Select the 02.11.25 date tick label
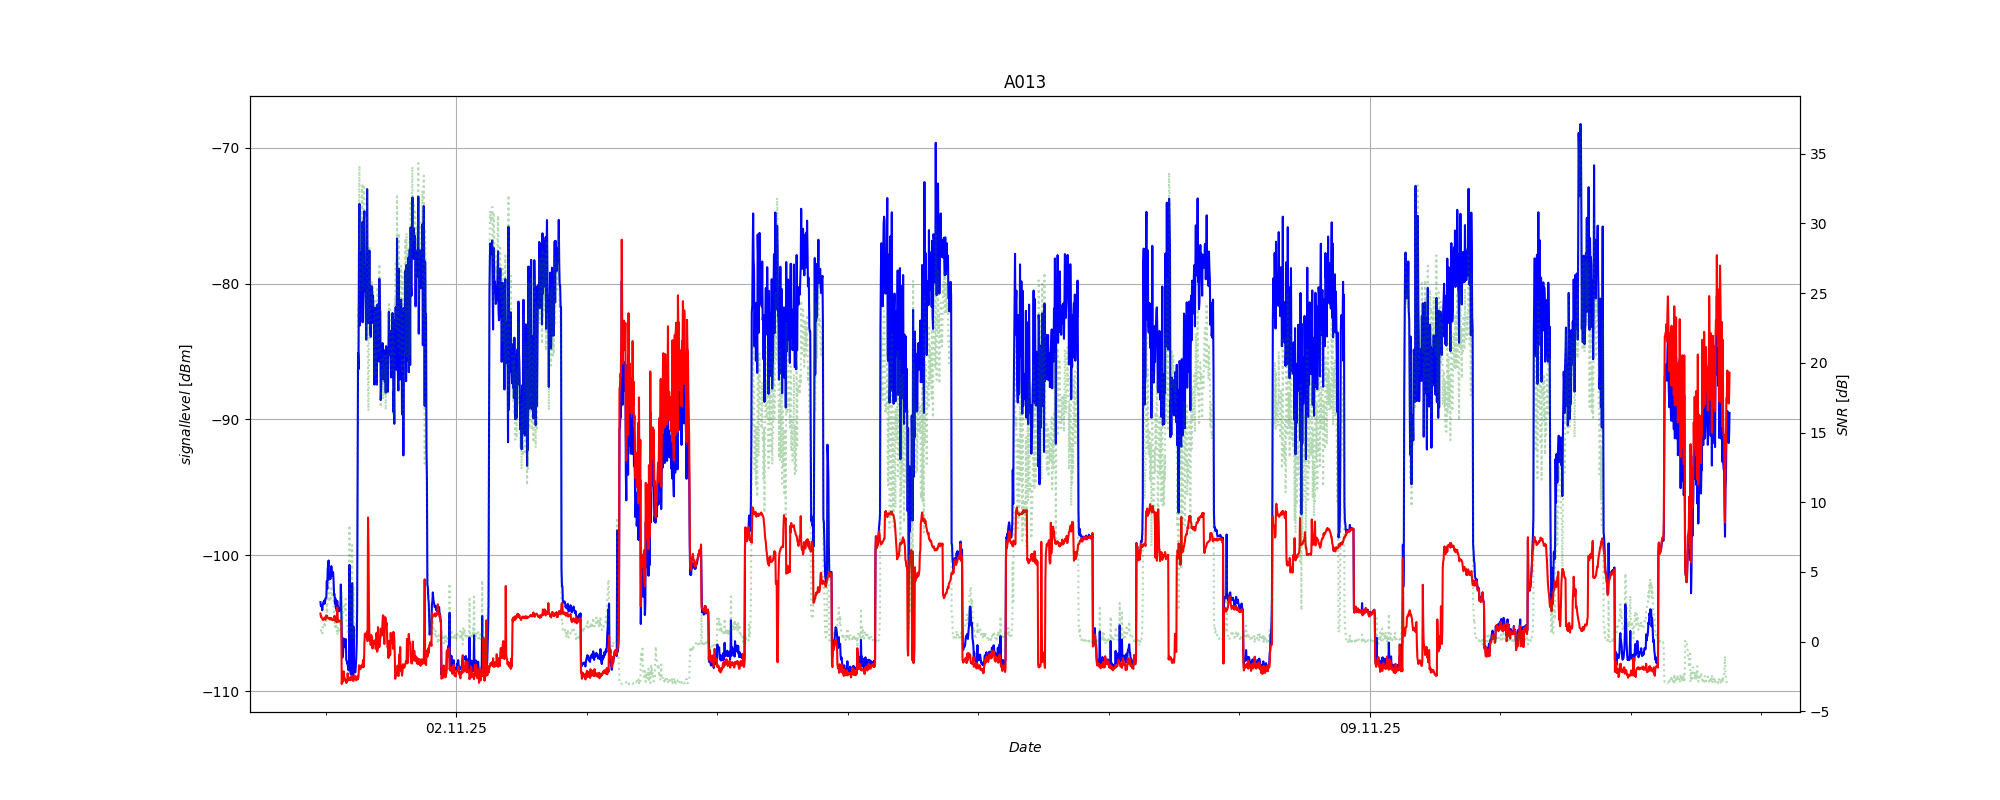2000x800 pixels. [456, 729]
